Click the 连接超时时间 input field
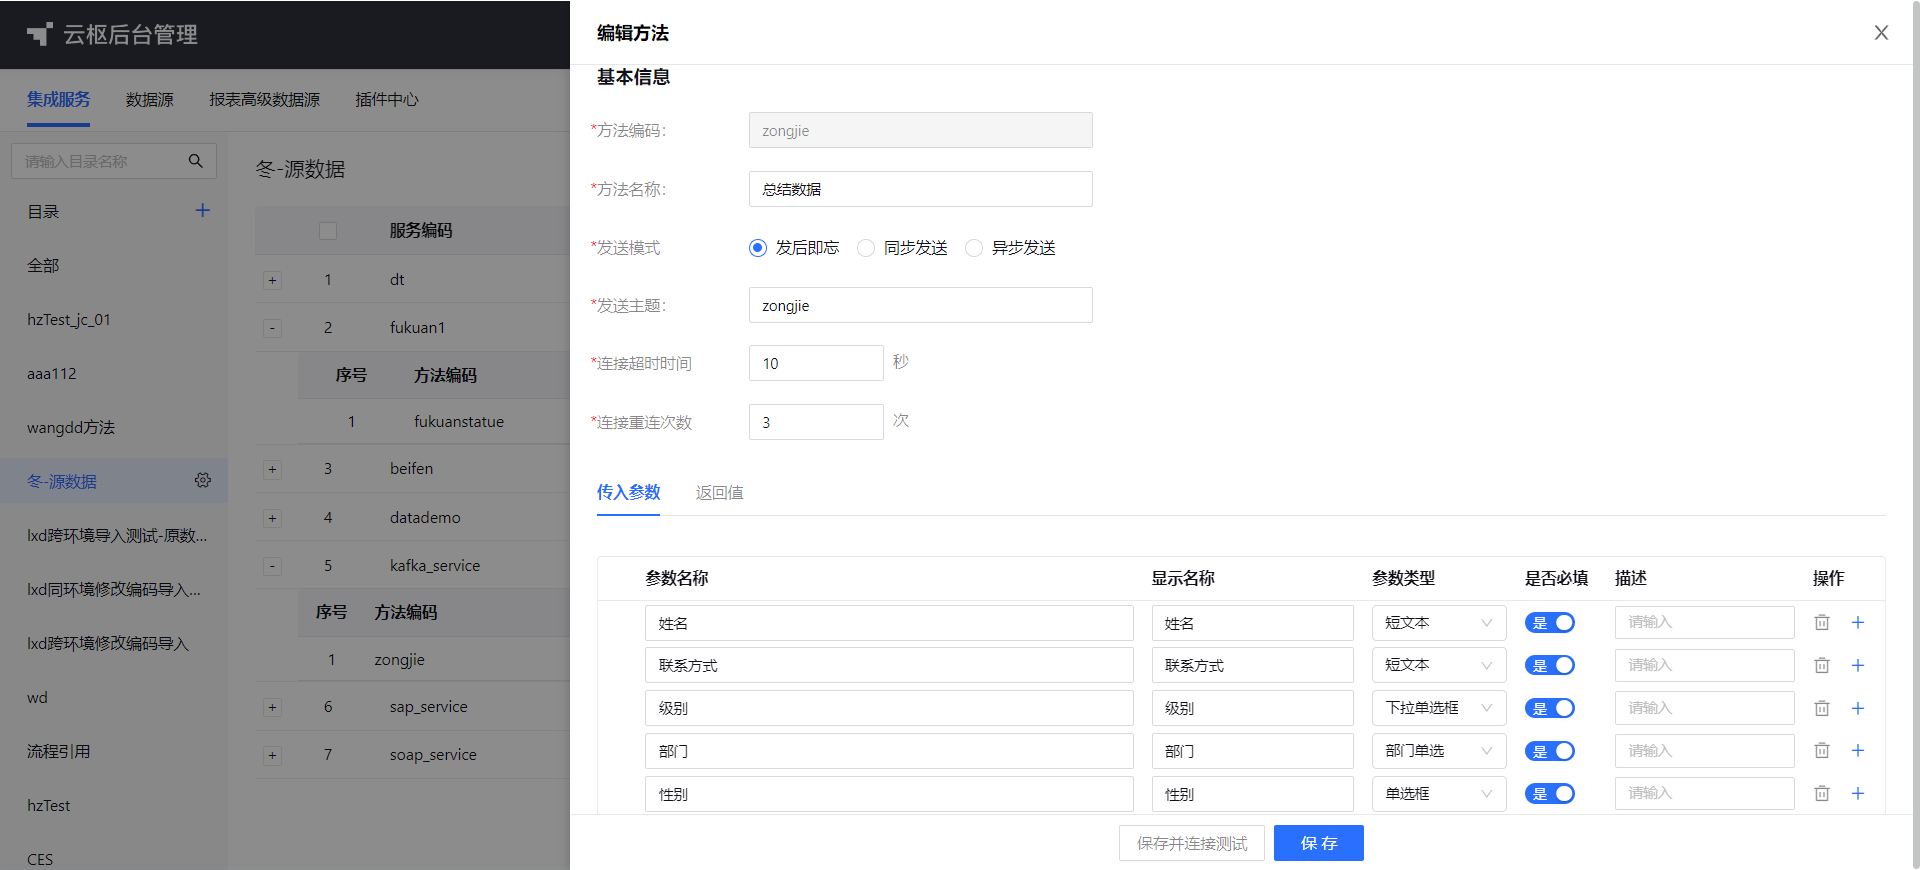 click(816, 363)
